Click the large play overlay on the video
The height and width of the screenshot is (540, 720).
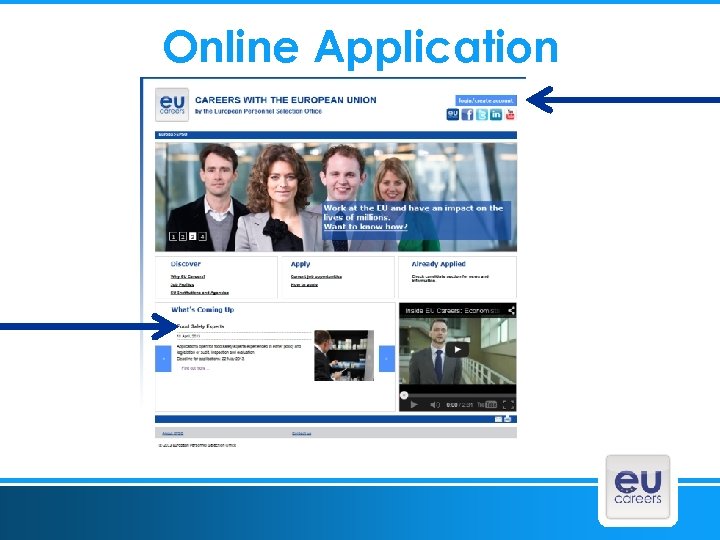click(457, 350)
